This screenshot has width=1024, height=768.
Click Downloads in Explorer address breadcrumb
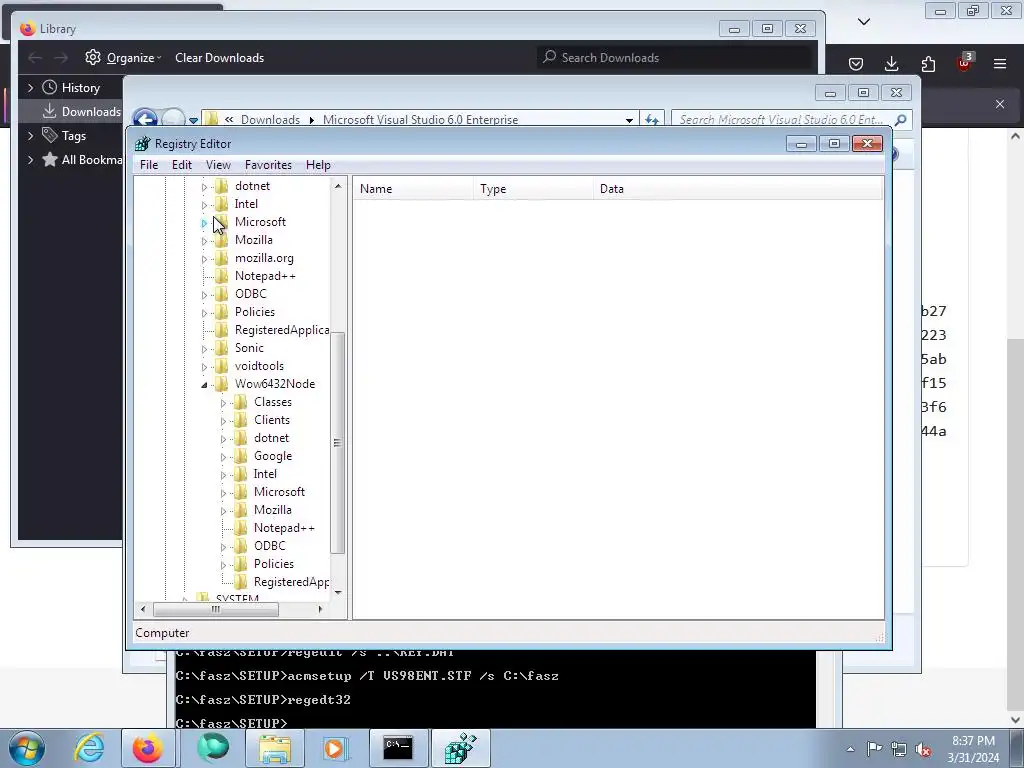point(270,120)
